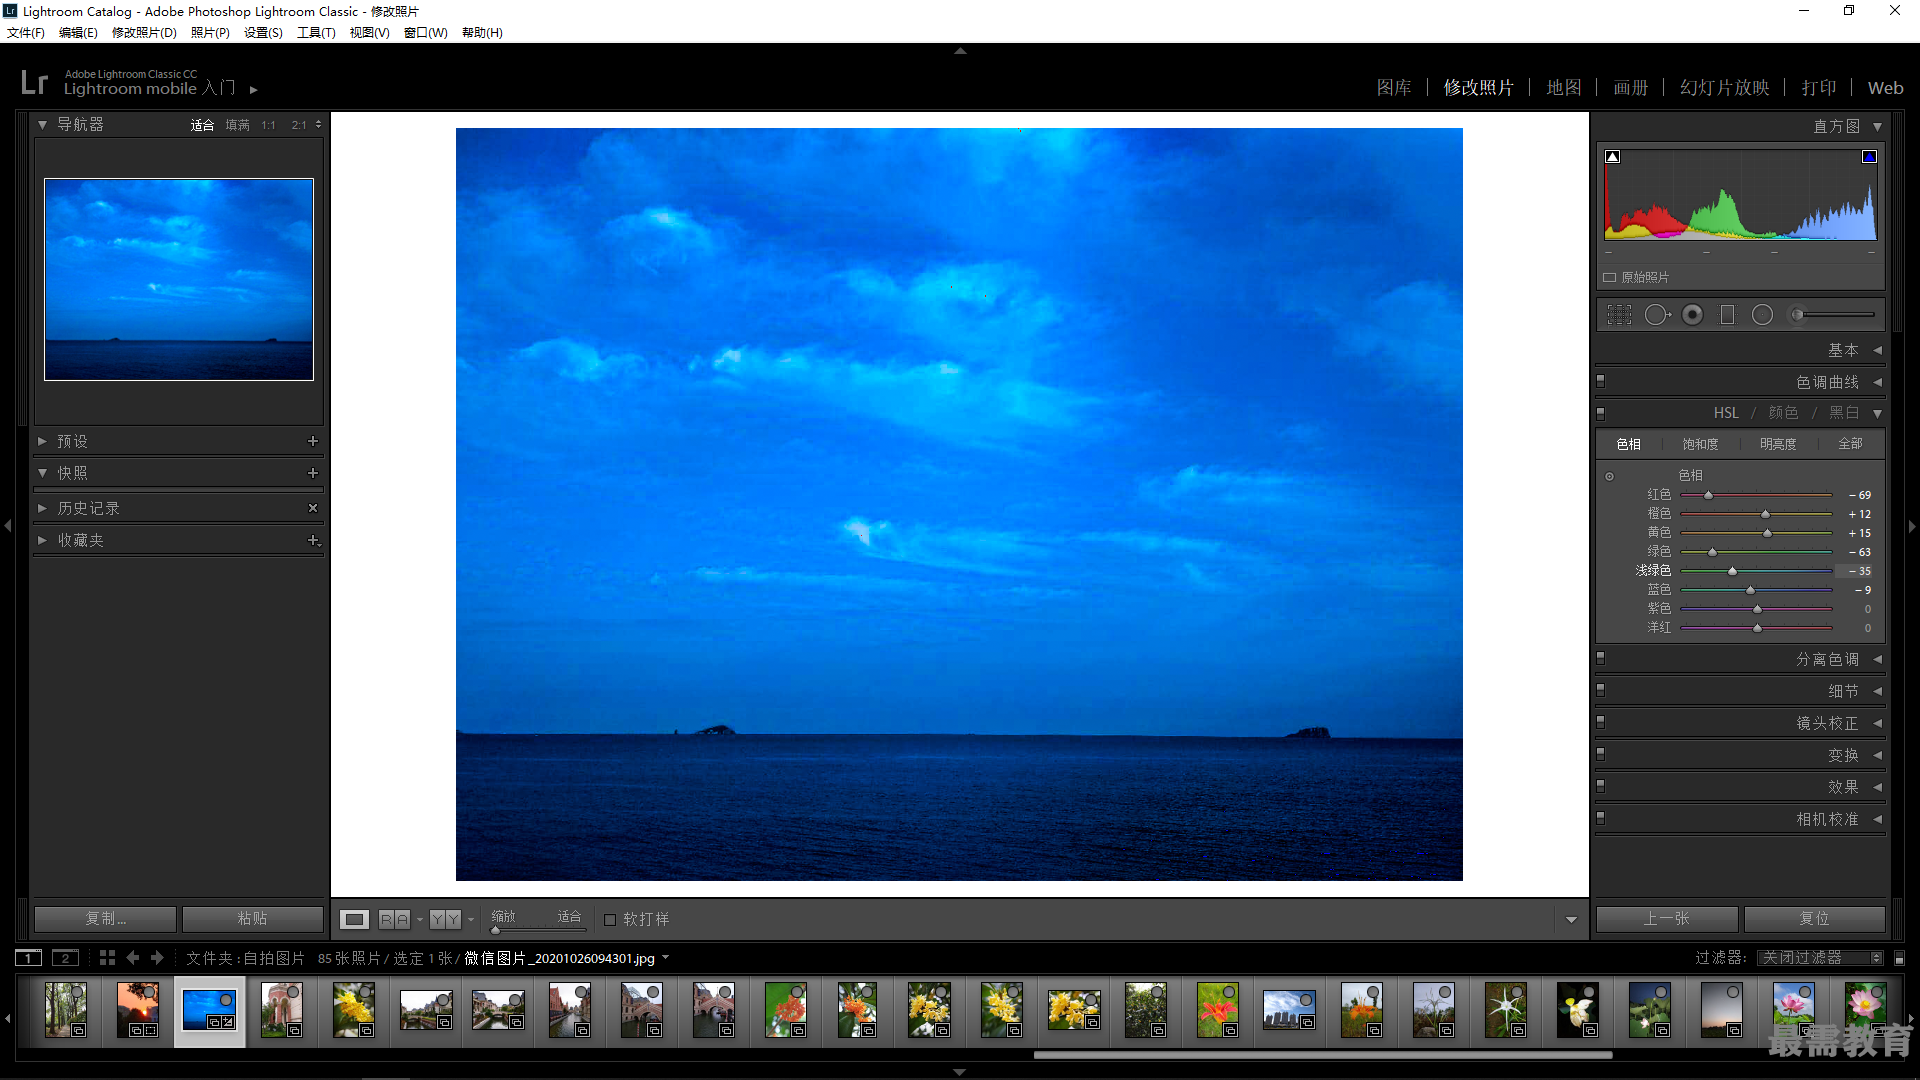Click the 复位 reset button

[x=1814, y=919]
